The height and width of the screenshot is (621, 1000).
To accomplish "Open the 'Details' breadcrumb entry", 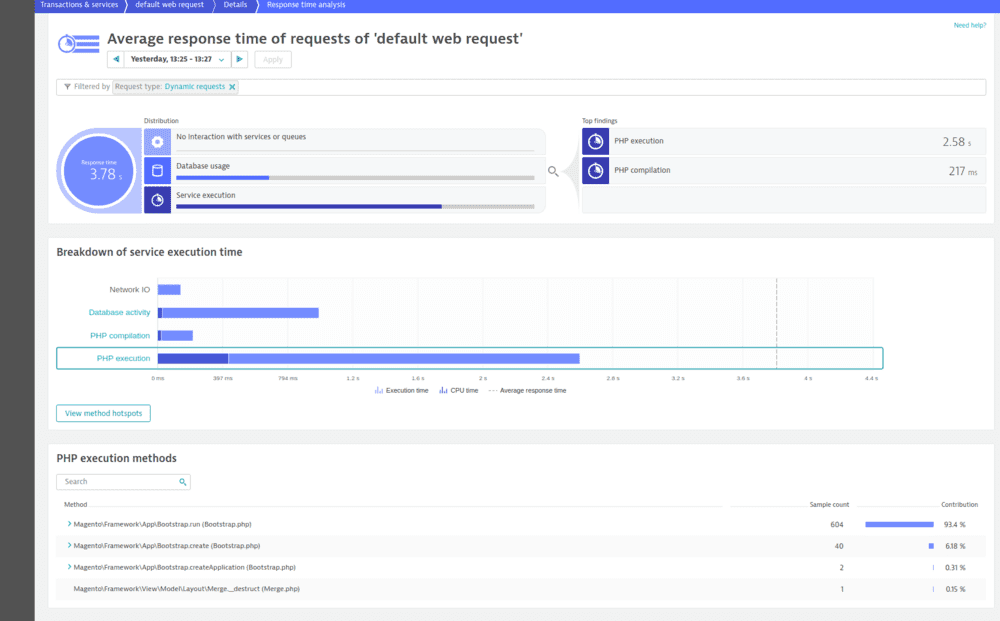I will (x=233, y=4).
